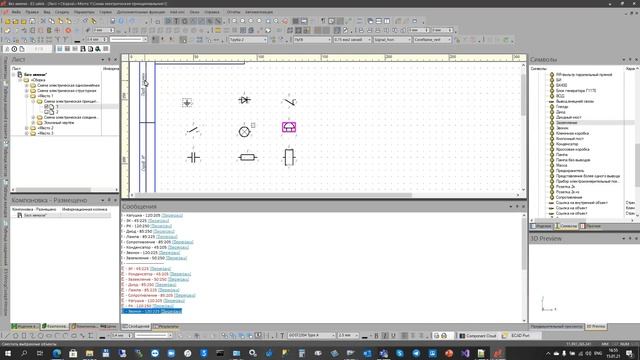640x360 pixels.
Task: Click the Text tool T icon in top toolbar
Action: click(176, 21)
